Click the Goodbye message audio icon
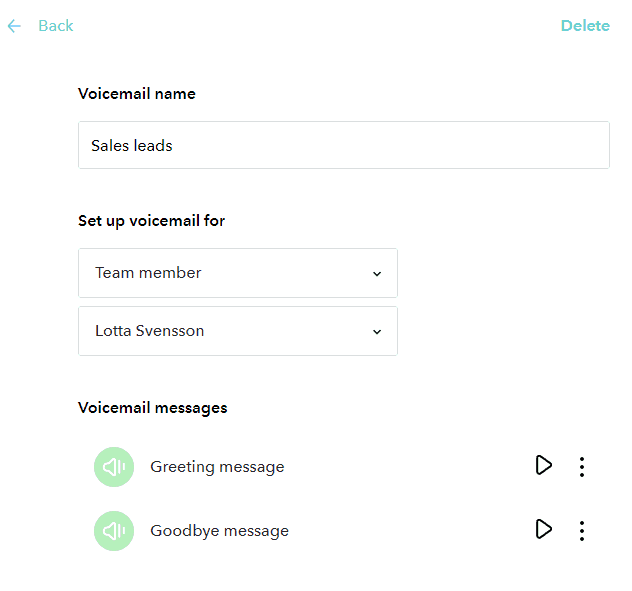 click(x=114, y=531)
